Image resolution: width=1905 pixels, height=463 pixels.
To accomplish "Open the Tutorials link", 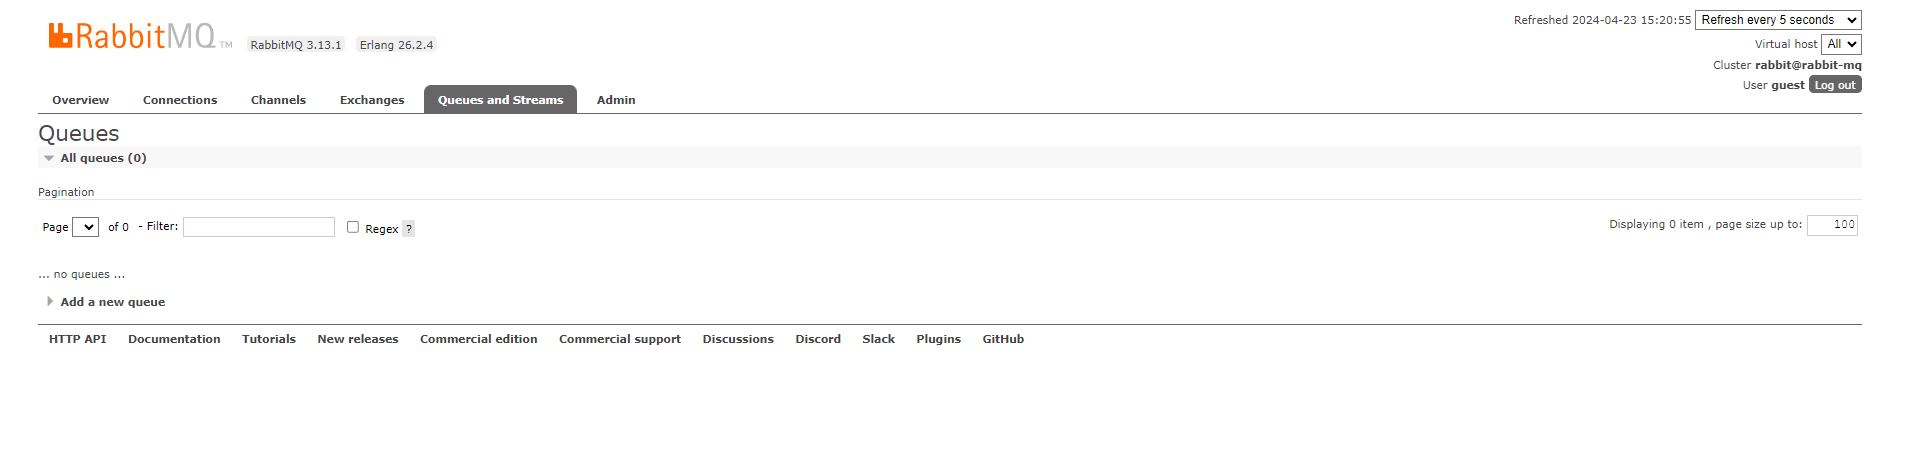I will pos(269,339).
